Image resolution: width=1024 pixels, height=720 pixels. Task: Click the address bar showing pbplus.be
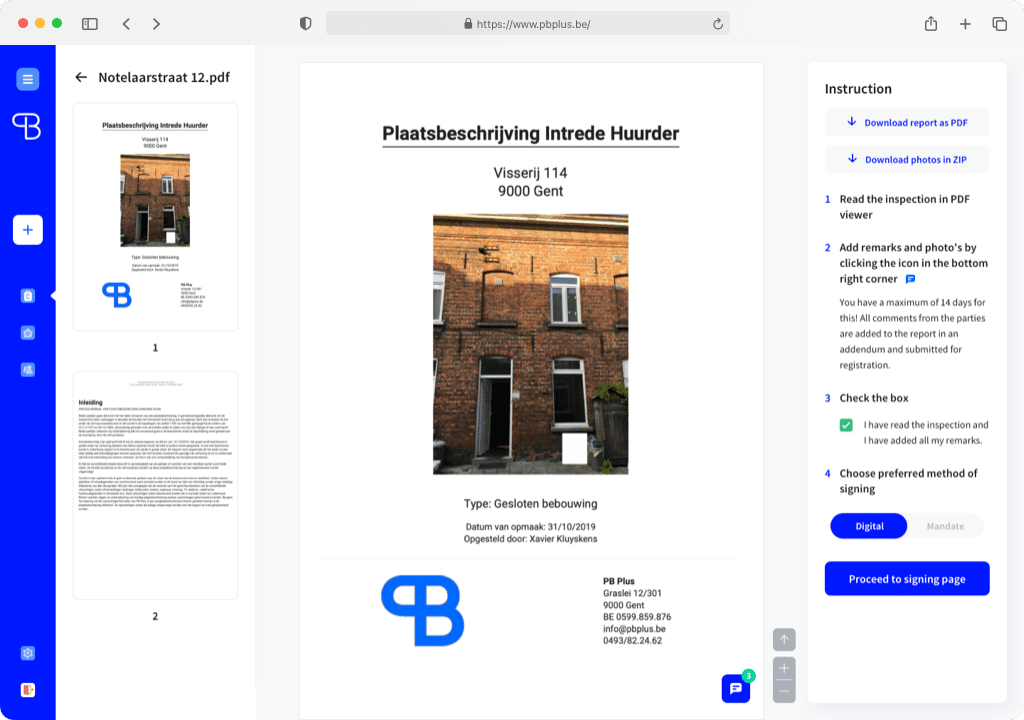click(x=528, y=24)
